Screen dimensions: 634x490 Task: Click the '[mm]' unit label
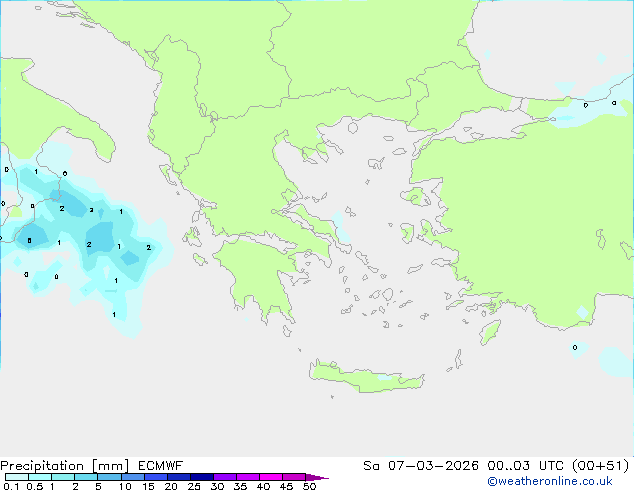click(x=110, y=466)
